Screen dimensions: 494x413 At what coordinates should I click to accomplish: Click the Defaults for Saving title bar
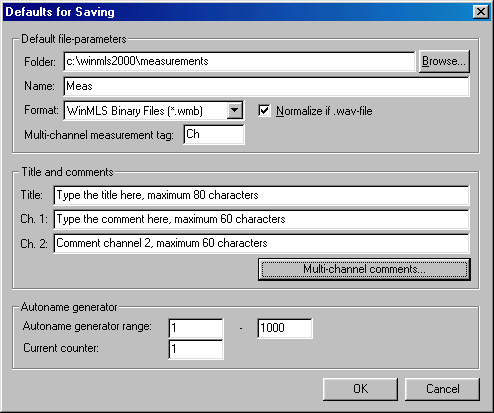[247, 12]
